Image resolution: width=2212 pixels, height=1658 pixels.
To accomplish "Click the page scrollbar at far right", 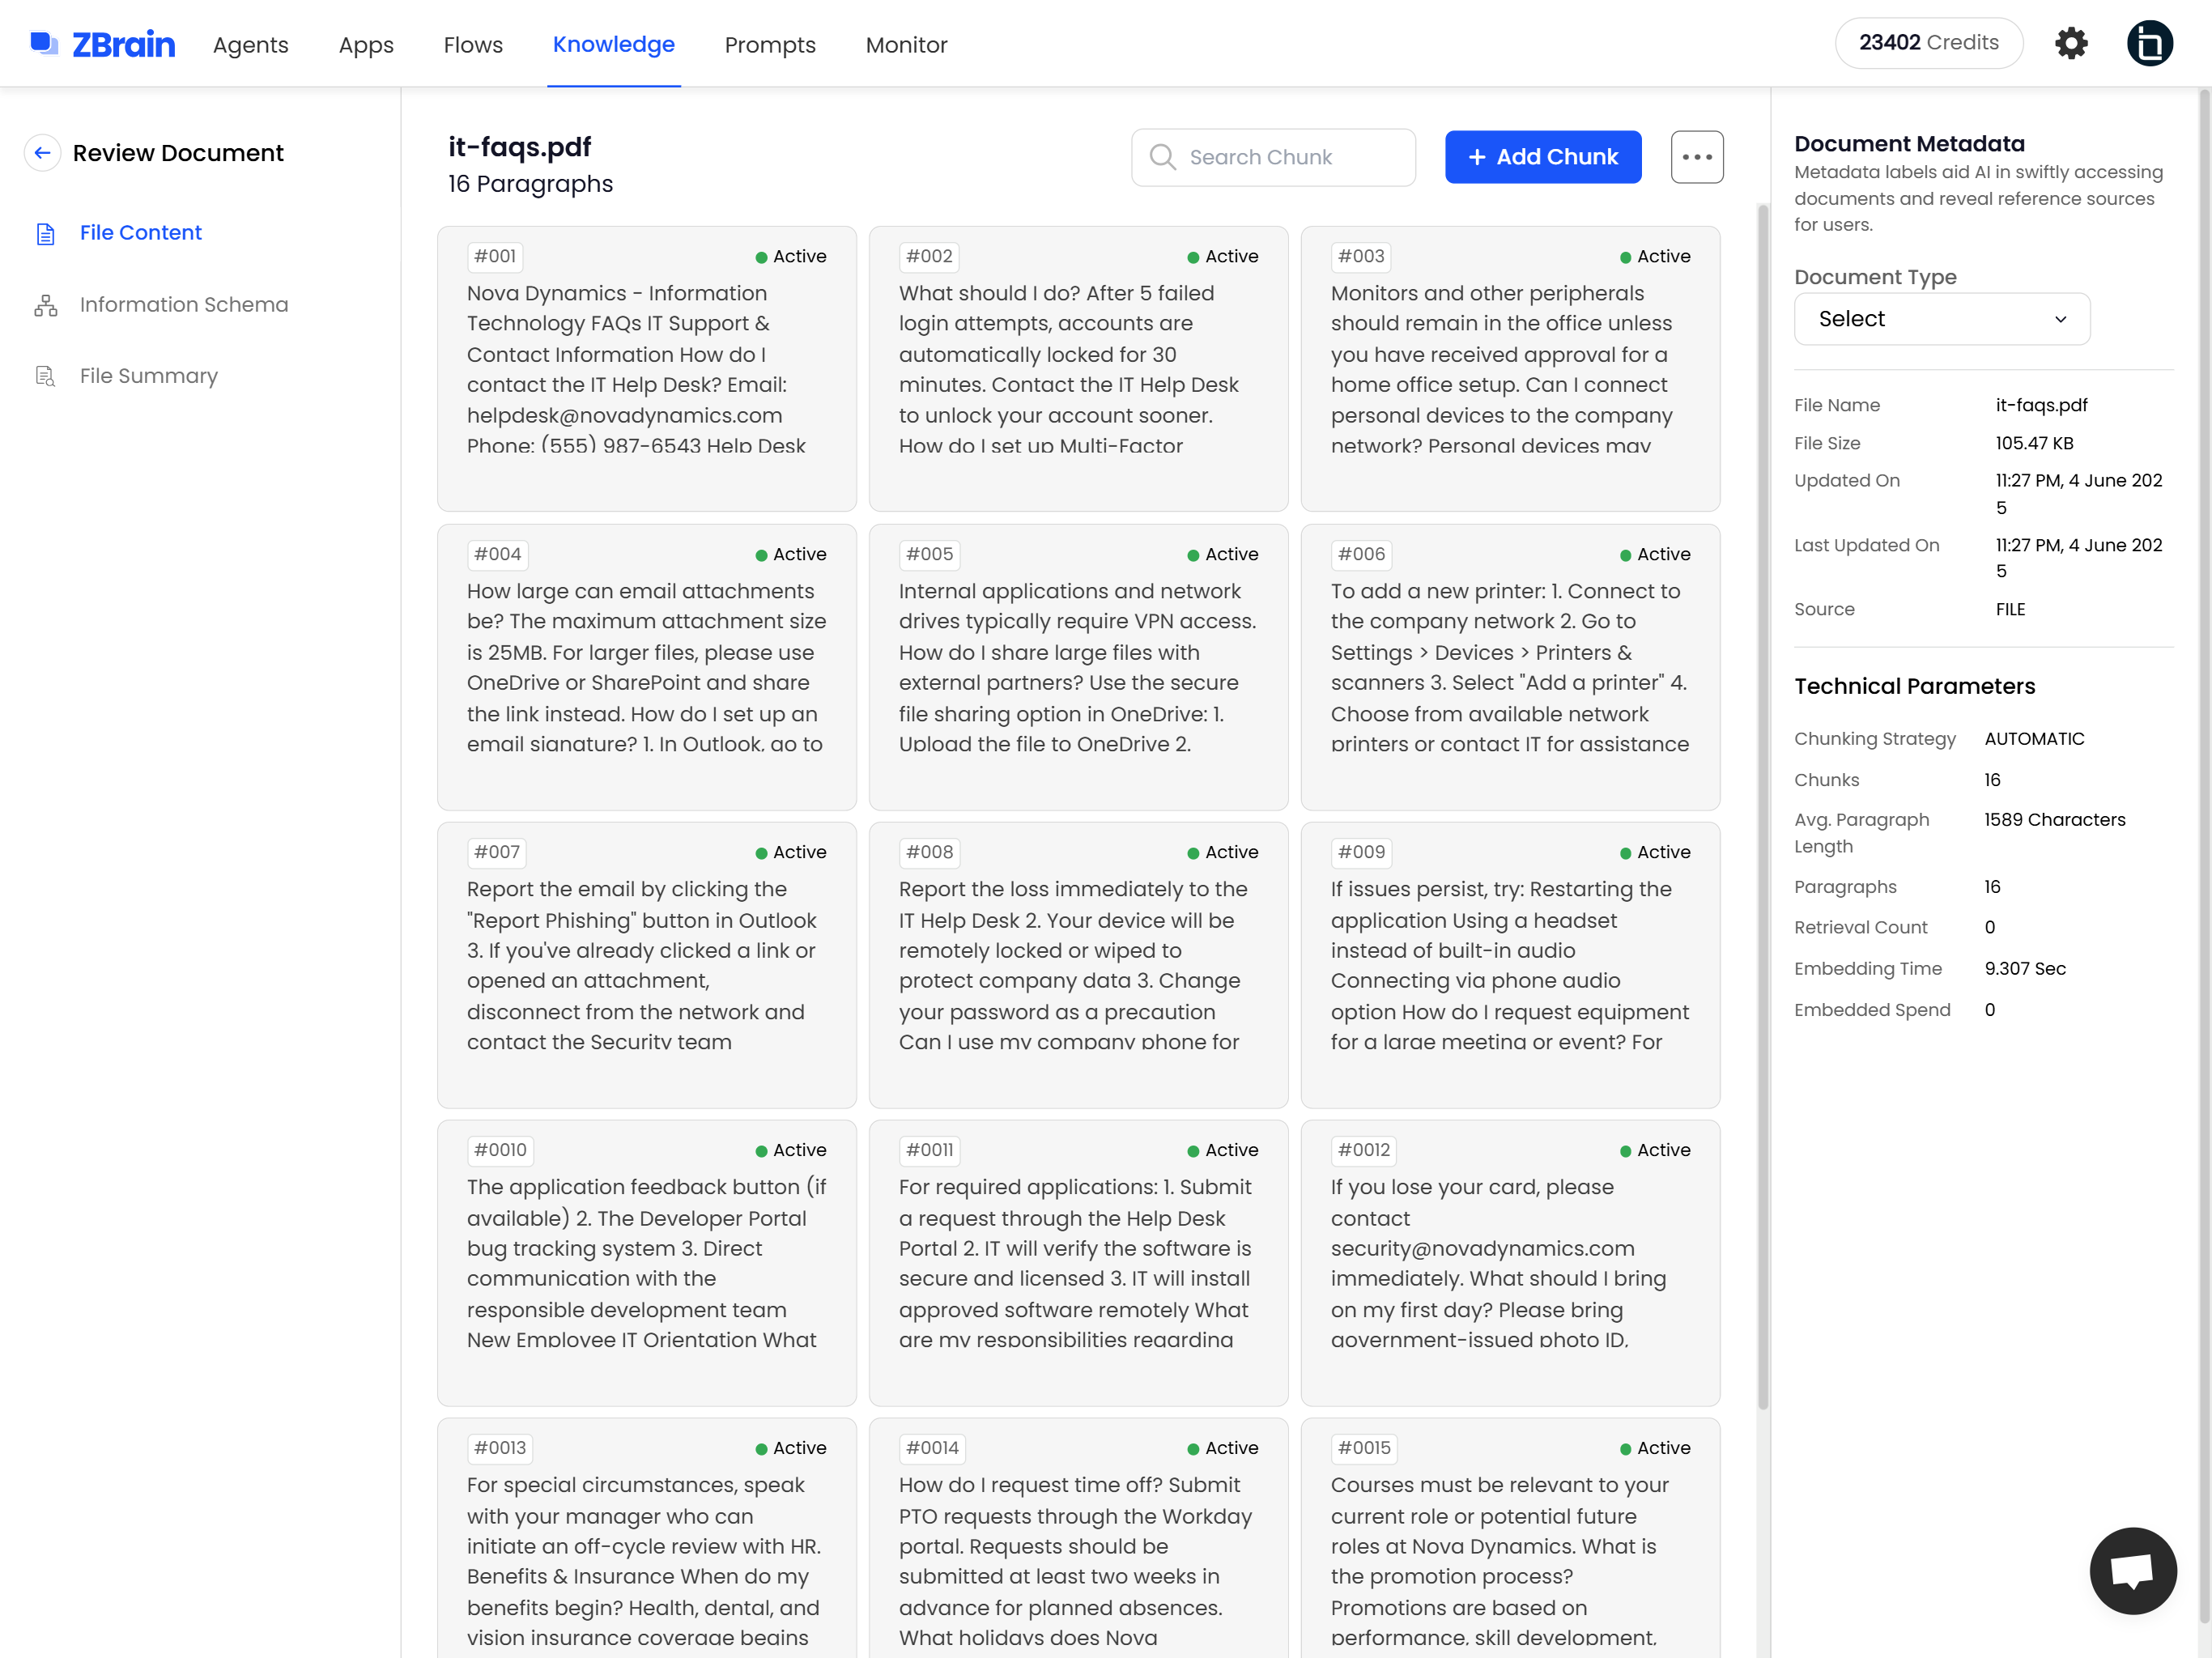I will 2203,857.
